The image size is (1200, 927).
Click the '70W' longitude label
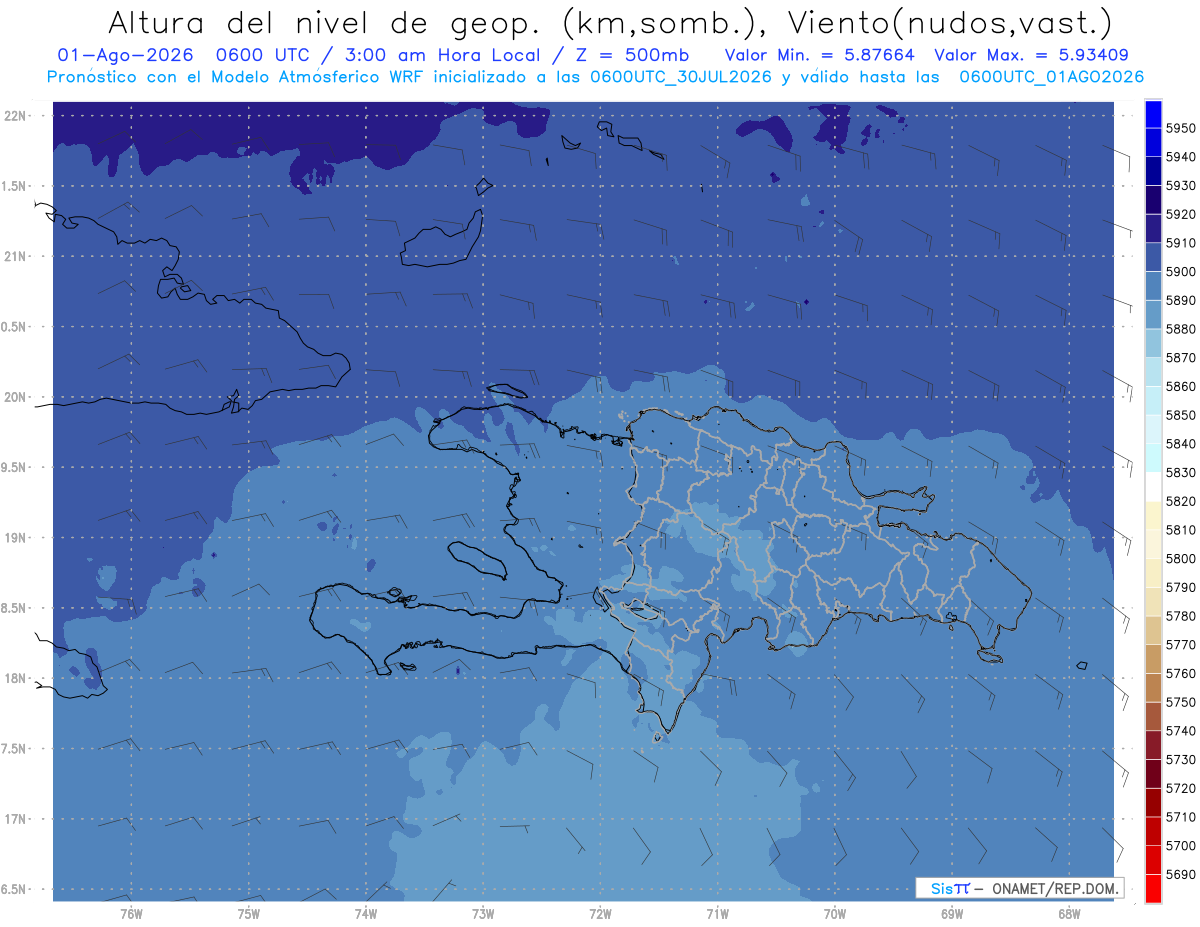pos(835,914)
